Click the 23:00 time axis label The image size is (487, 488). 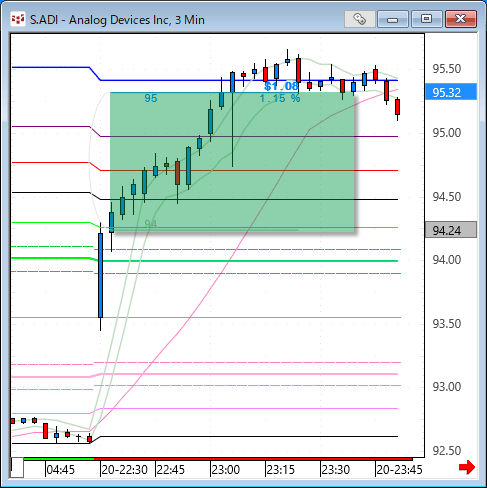point(226,470)
